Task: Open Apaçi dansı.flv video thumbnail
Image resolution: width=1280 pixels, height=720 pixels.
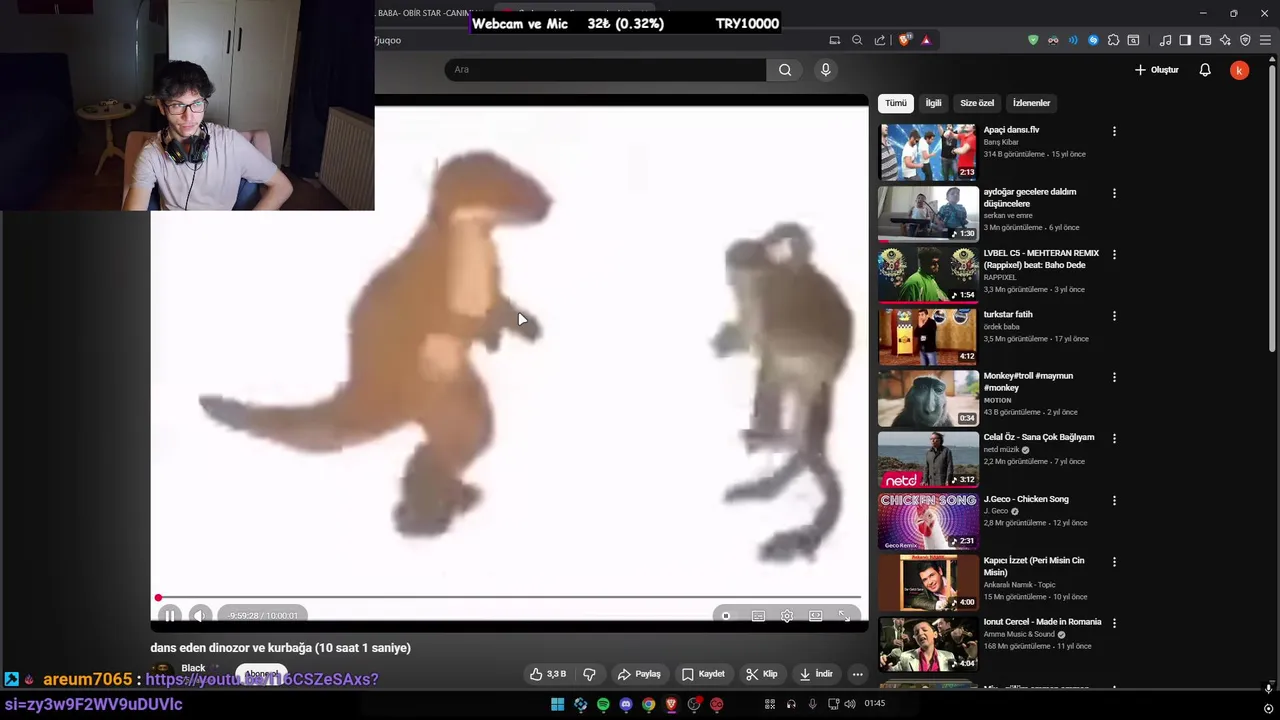Action: pyautogui.click(x=928, y=152)
